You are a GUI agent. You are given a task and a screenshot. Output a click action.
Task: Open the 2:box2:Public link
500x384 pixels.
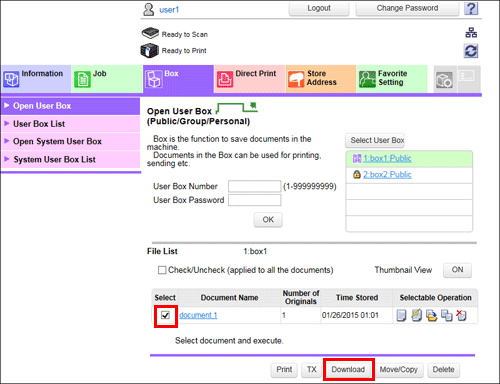[387, 175]
